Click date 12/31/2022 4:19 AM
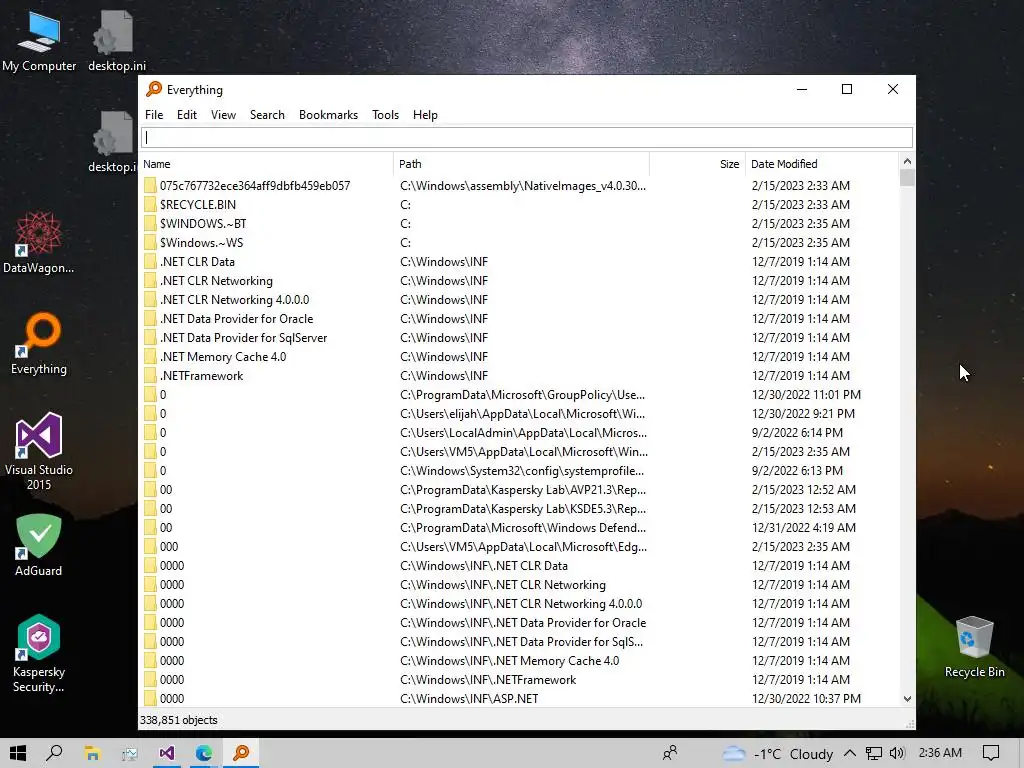This screenshot has height=768, width=1024. 804,528
